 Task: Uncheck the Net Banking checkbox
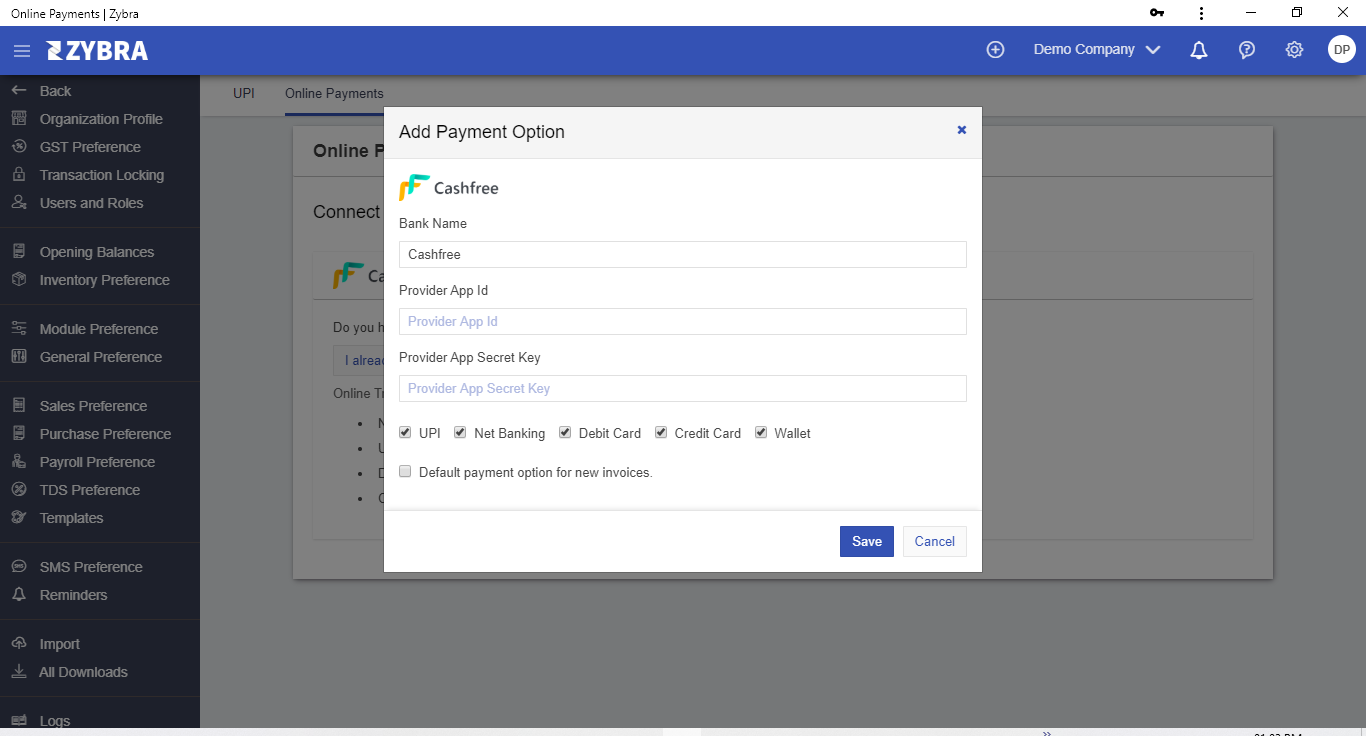[460, 432]
